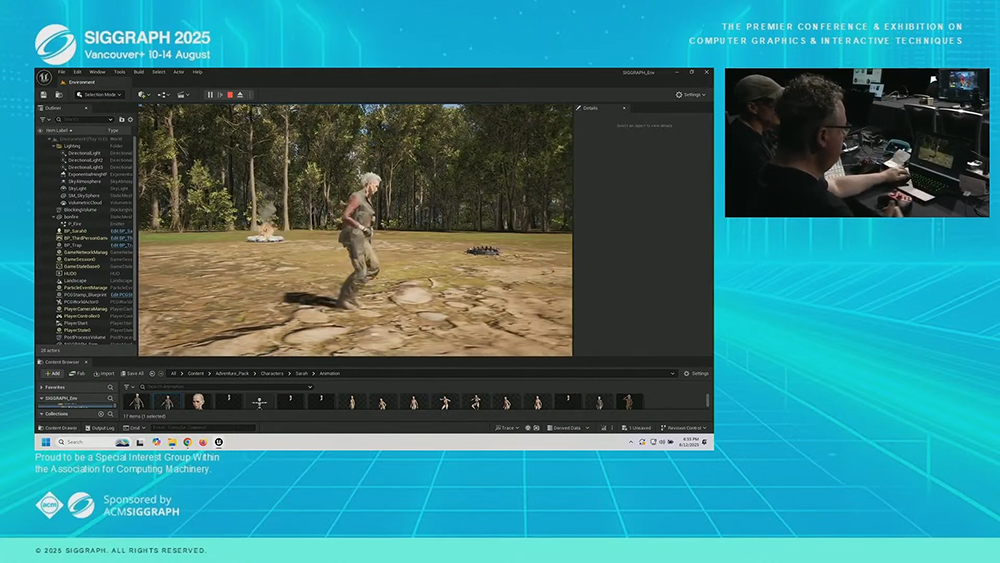Image resolution: width=1000 pixels, height=563 pixels.
Task: Click Add collection plus icon in Collections
Action: pos(101,414)
